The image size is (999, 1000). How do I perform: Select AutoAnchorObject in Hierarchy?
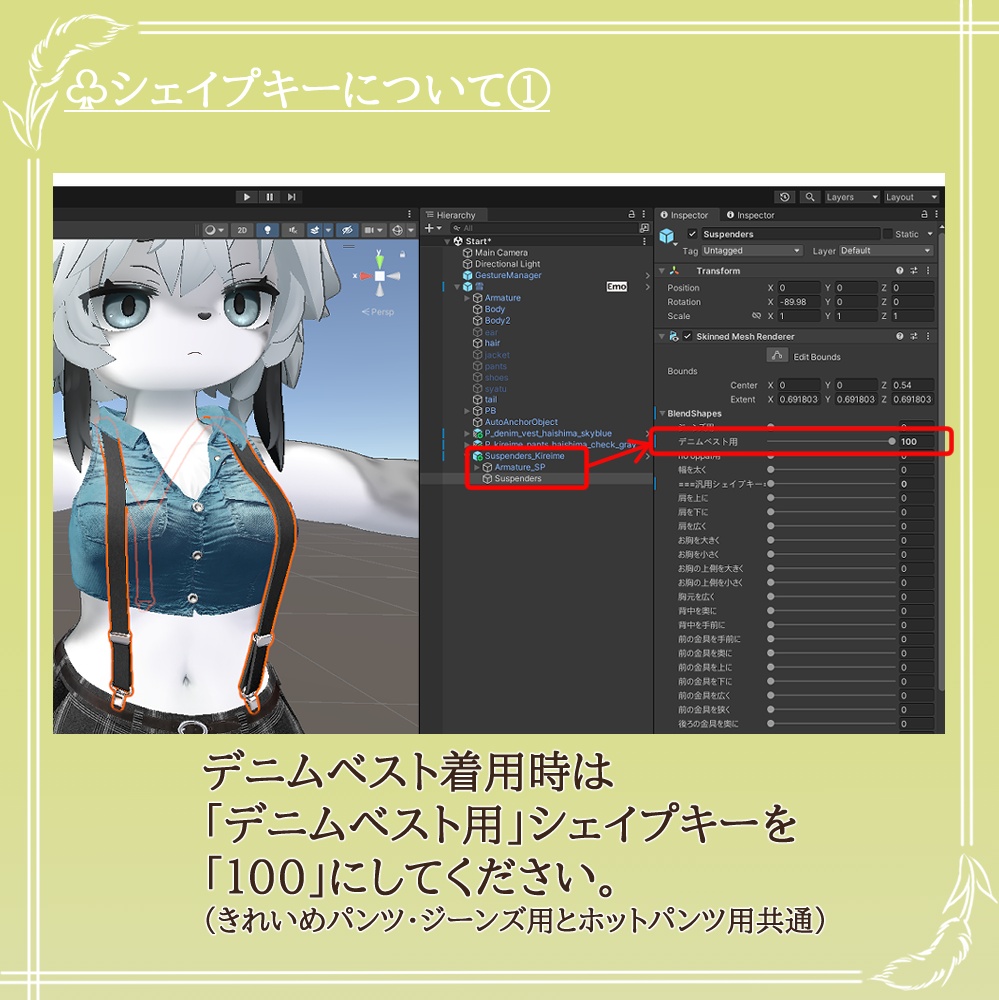coord(515,422)
